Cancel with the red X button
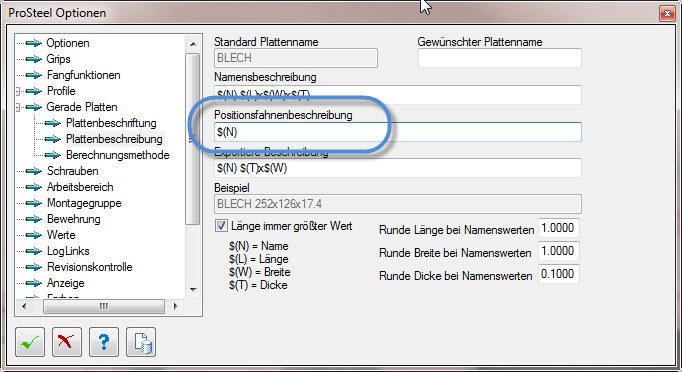 click(x=67, y=342)
